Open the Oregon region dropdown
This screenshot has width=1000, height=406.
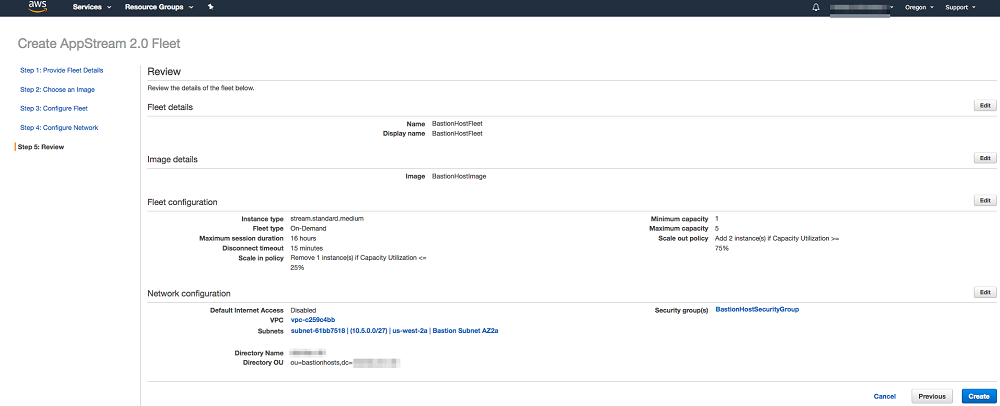coord(919,7)
